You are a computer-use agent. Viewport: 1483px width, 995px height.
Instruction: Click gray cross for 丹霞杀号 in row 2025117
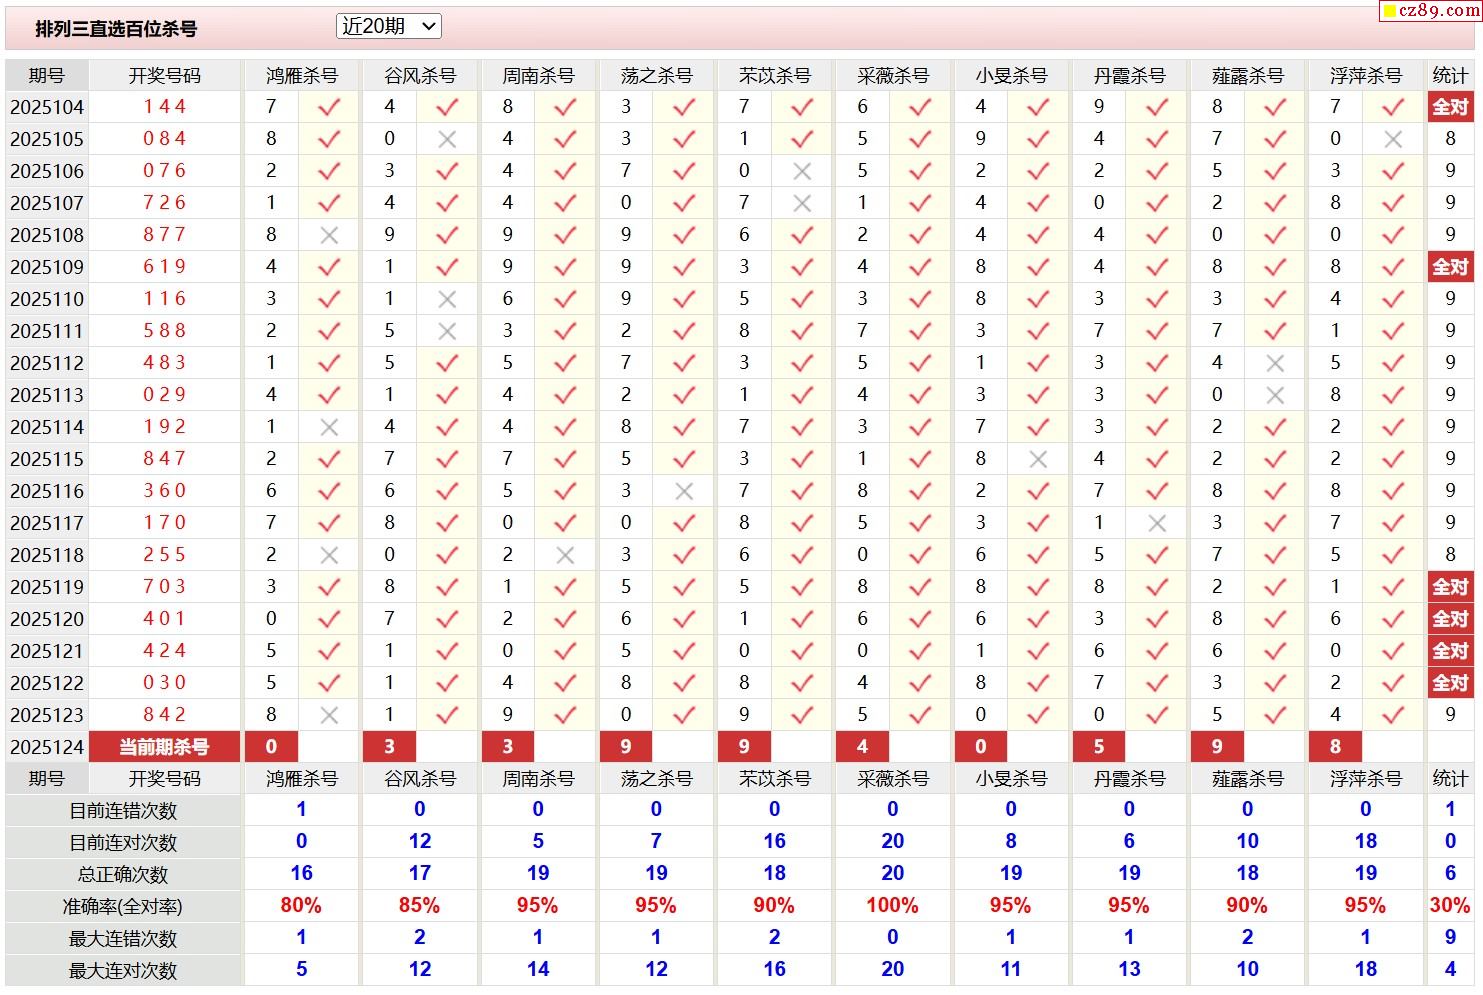coord(1157,523)
